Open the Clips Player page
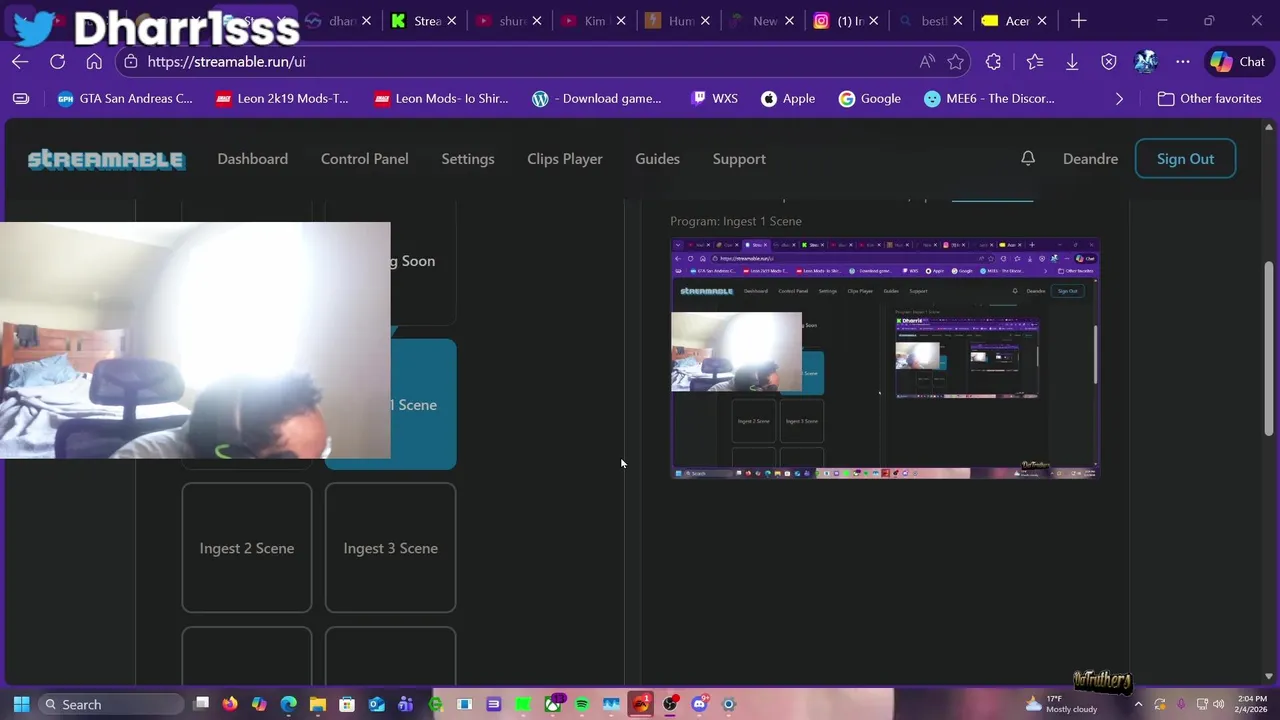This screenshot has width=1280, height=720. pos(565,159)
